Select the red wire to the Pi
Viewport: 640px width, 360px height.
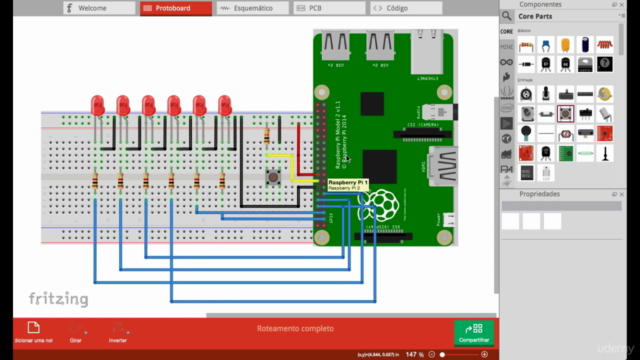(x=299, y=149)
